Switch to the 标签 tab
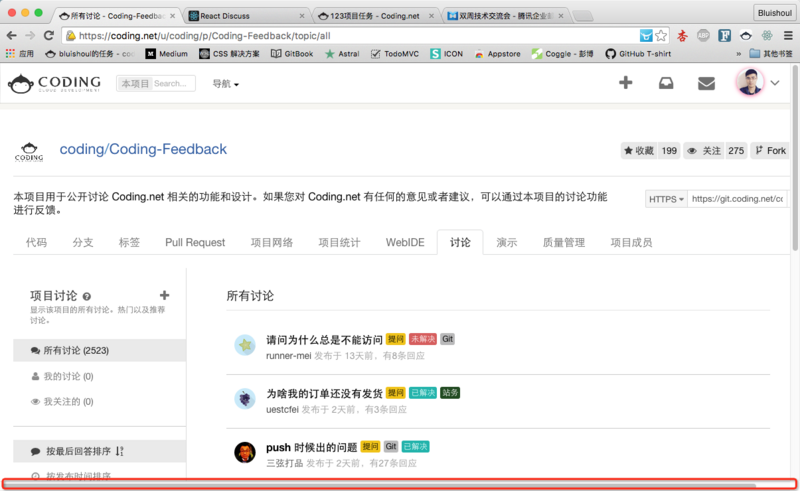Viewport: 800px width, 491px height. coord(129,242)
